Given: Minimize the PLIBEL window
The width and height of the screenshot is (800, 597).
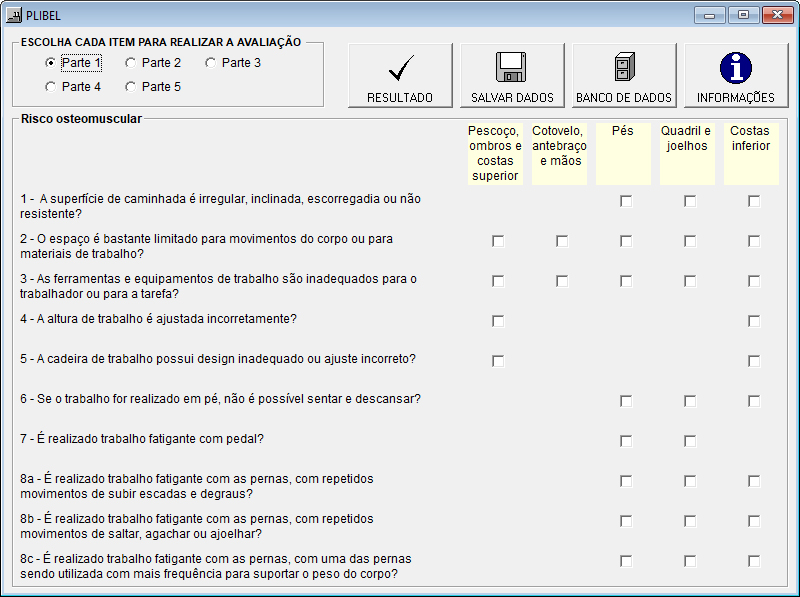Looking at the screenshot, I should click(x=709, y=15).
